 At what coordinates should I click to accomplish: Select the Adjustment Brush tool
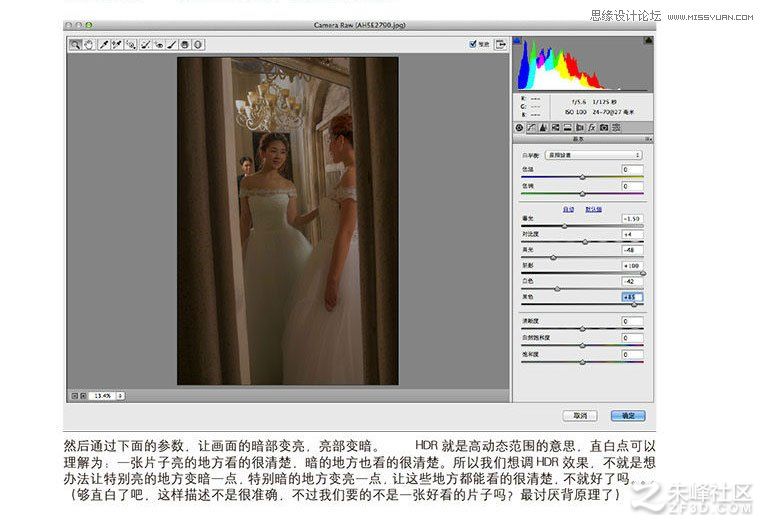click(172, 45)
